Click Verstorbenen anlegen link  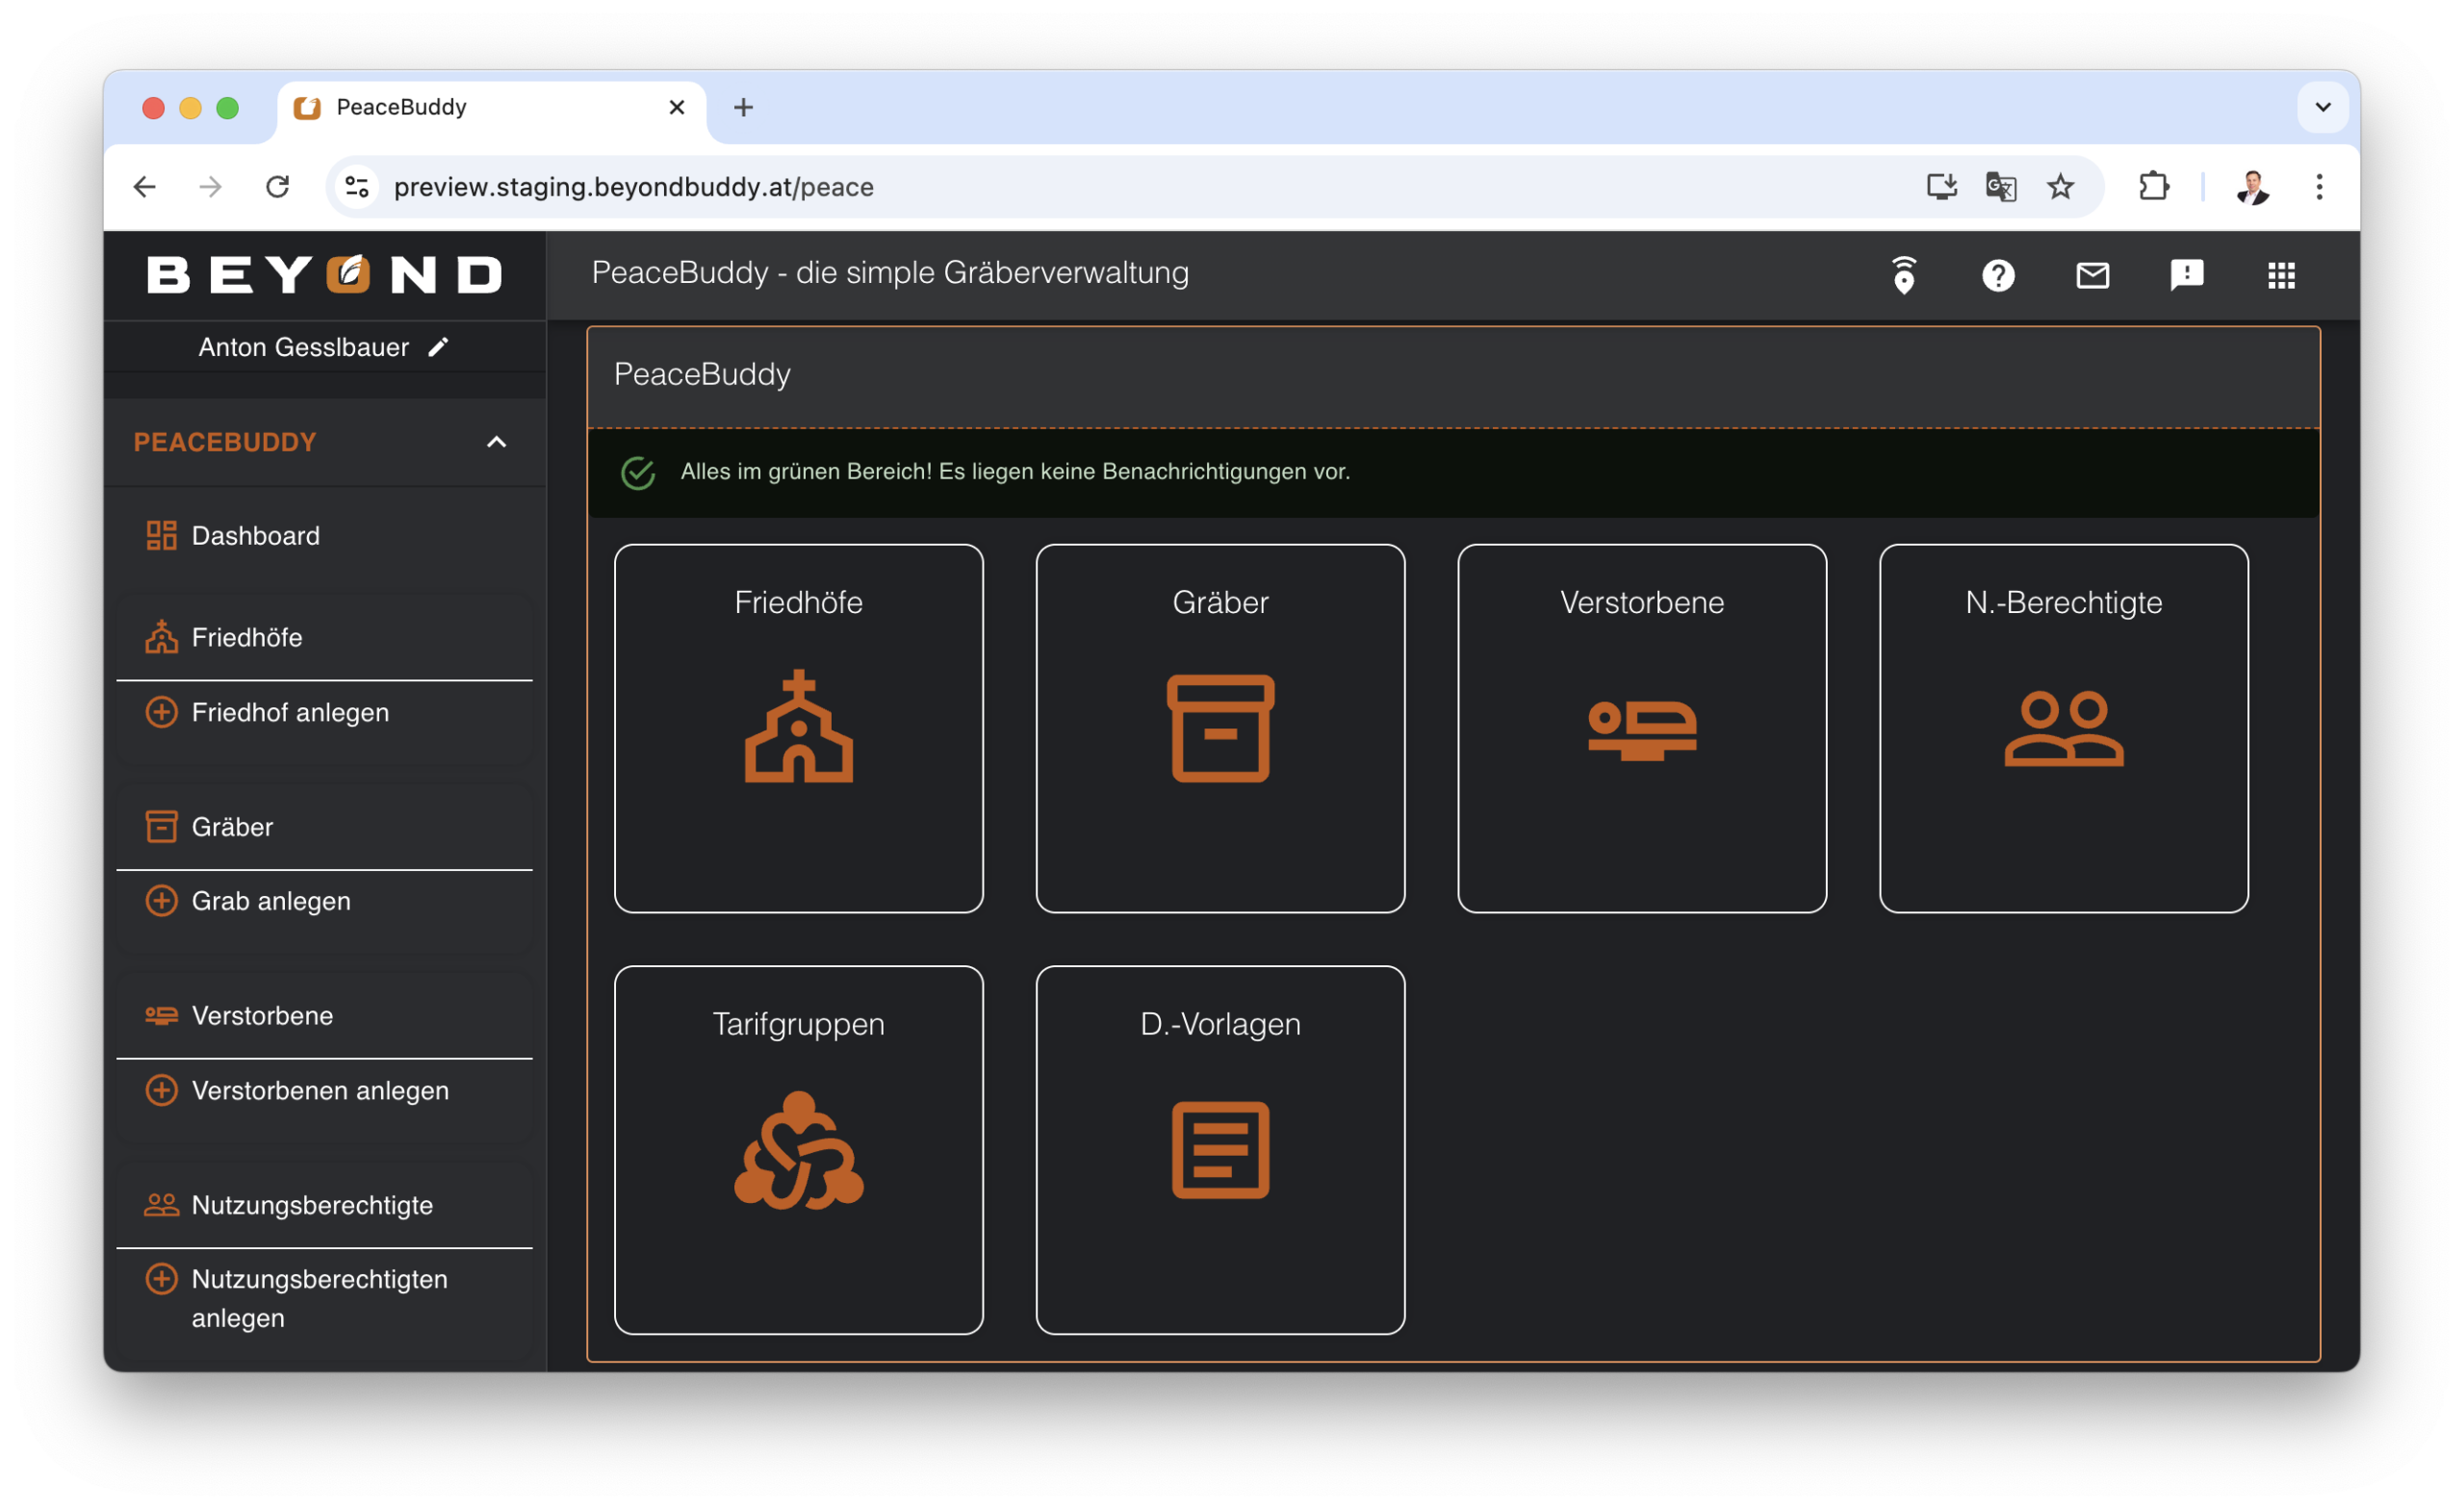[319, 1090]
